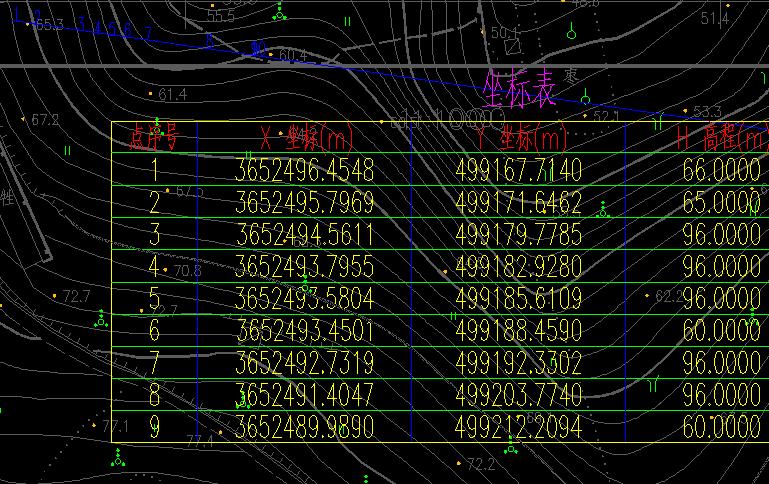
Task: Select the 62.2 spot elevation label
Action: pos(668,296)
